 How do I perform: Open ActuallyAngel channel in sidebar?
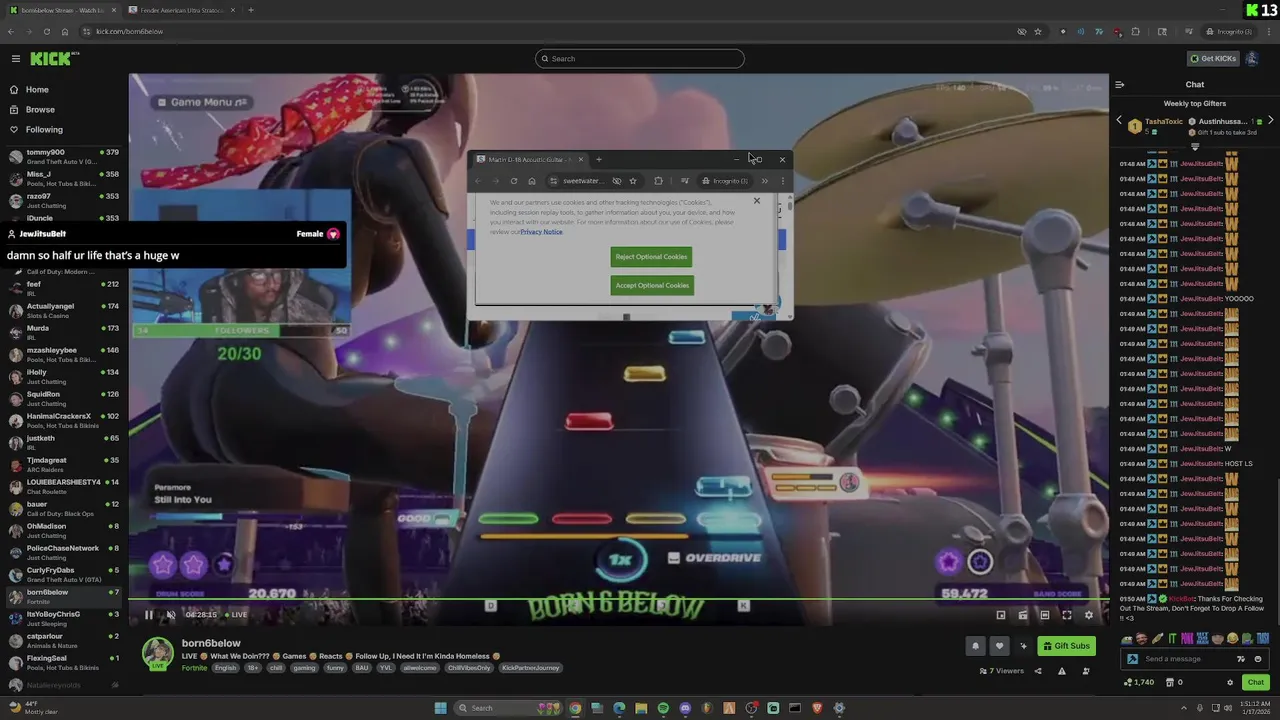click(60, 310)
